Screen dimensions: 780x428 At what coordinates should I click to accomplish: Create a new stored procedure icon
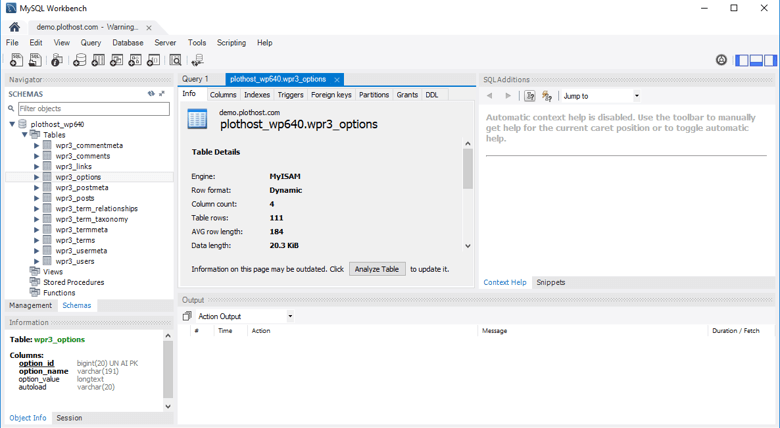(135, 60)
